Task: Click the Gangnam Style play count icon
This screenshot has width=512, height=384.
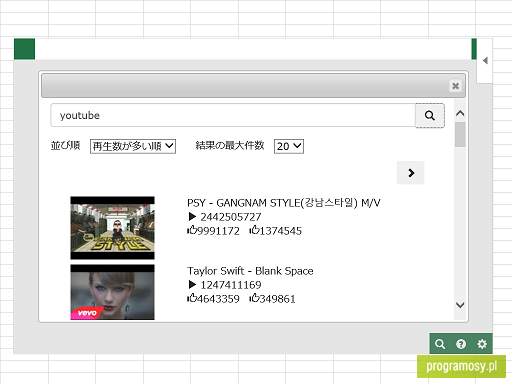Action: click(192, 217)
